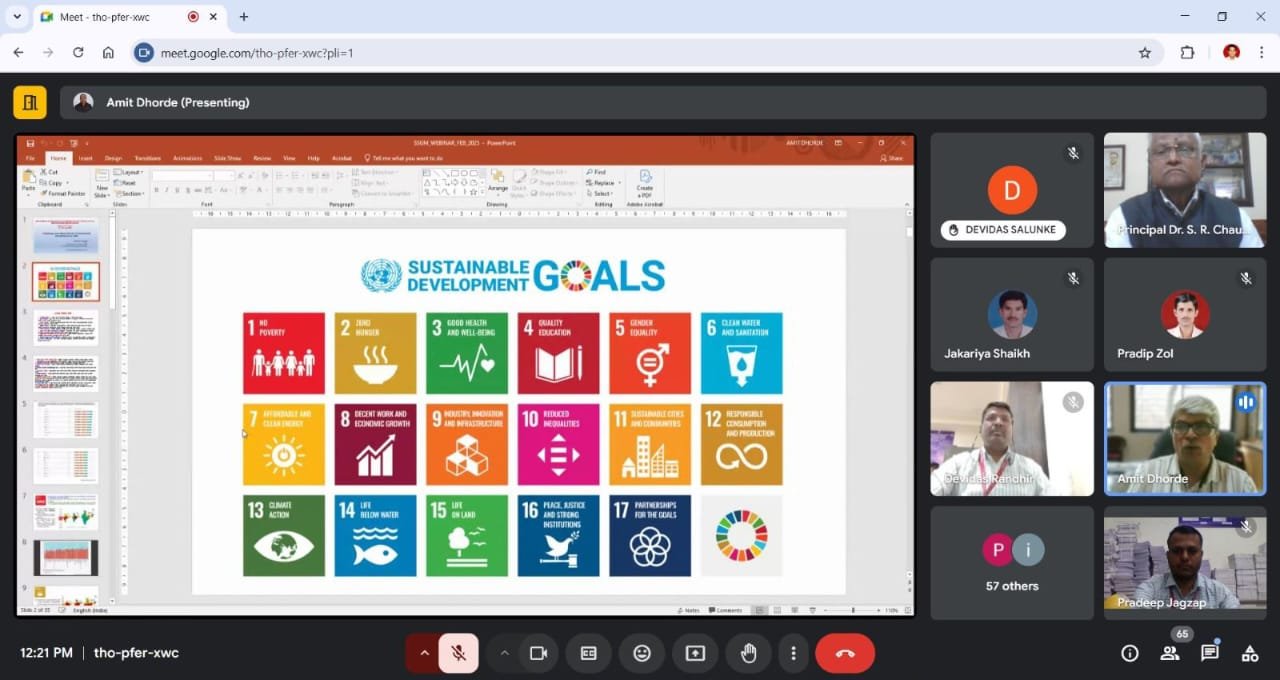Screen dimensions: 1280x680
Task: Open the Replace dropdown in shared PowerPoint
Action: 601,183
